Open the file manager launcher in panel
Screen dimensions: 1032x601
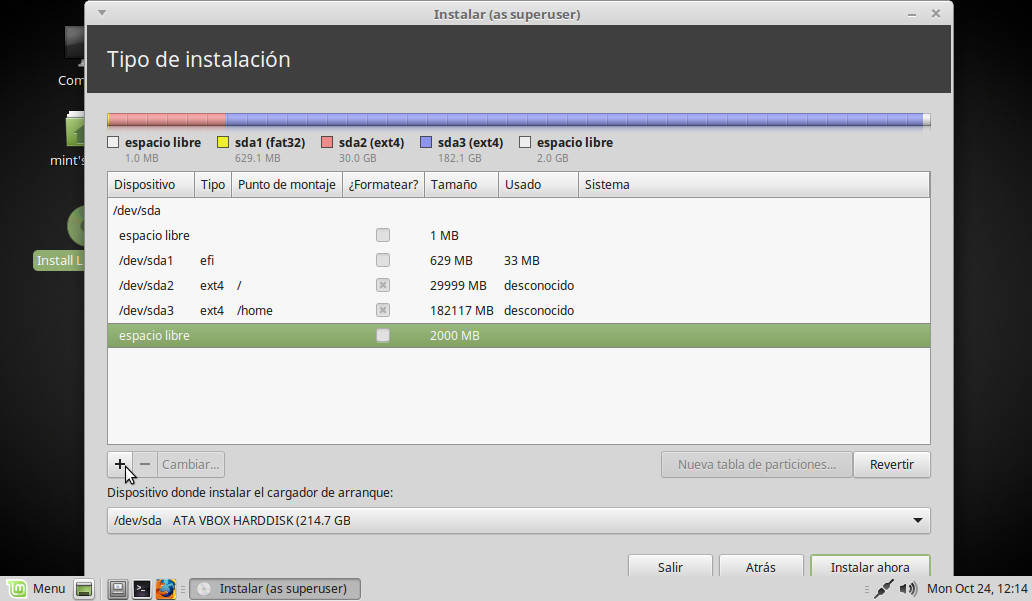[118, 589]
